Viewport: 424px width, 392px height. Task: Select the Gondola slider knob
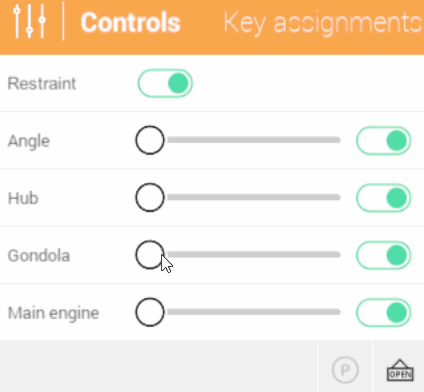pos(150,255)
